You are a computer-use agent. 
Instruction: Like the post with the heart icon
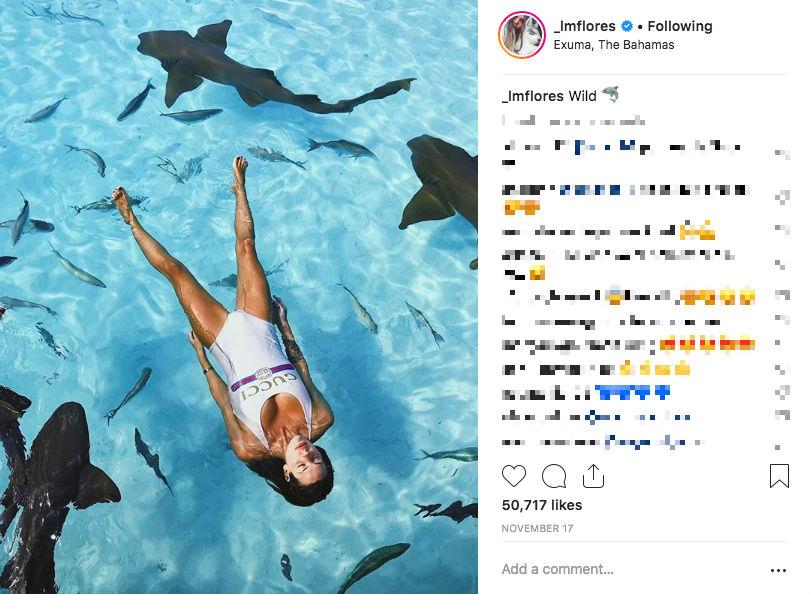pyautogui.click(x=513, y=475)
